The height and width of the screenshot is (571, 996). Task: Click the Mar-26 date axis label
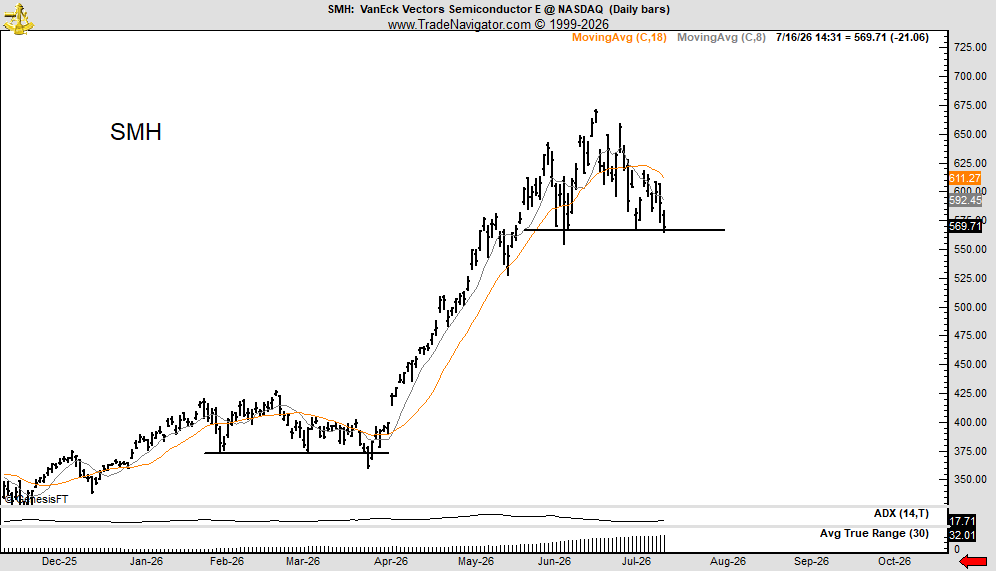(303, 561)
